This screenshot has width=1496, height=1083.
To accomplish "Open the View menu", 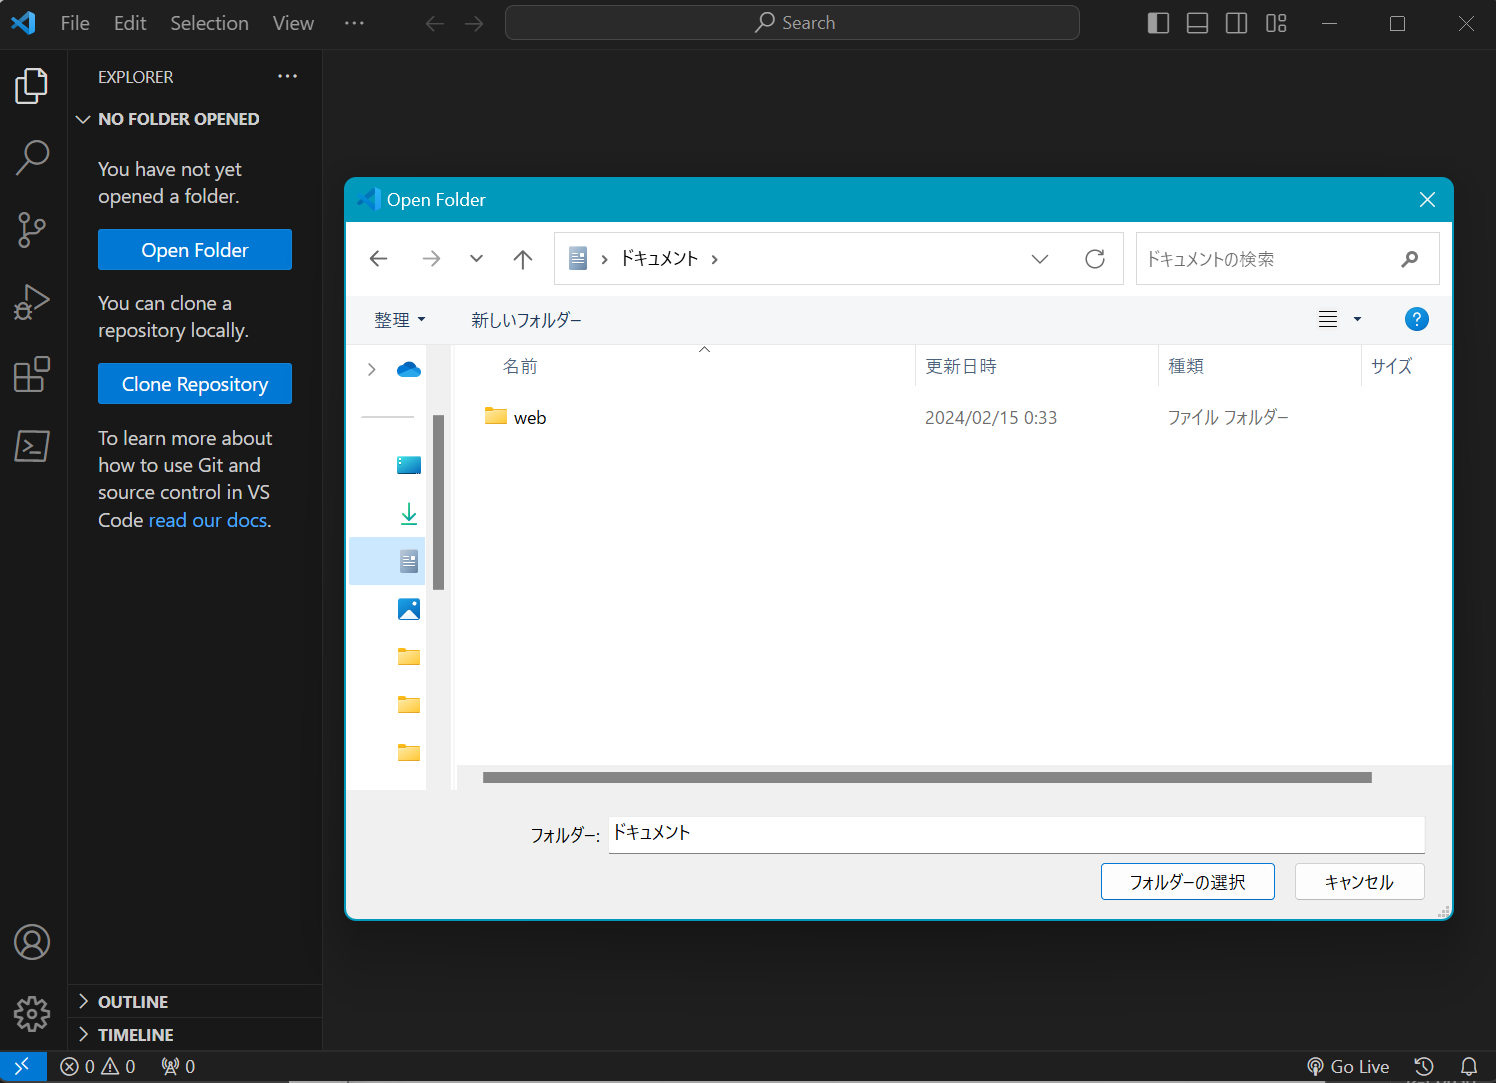I will [293, 23].
